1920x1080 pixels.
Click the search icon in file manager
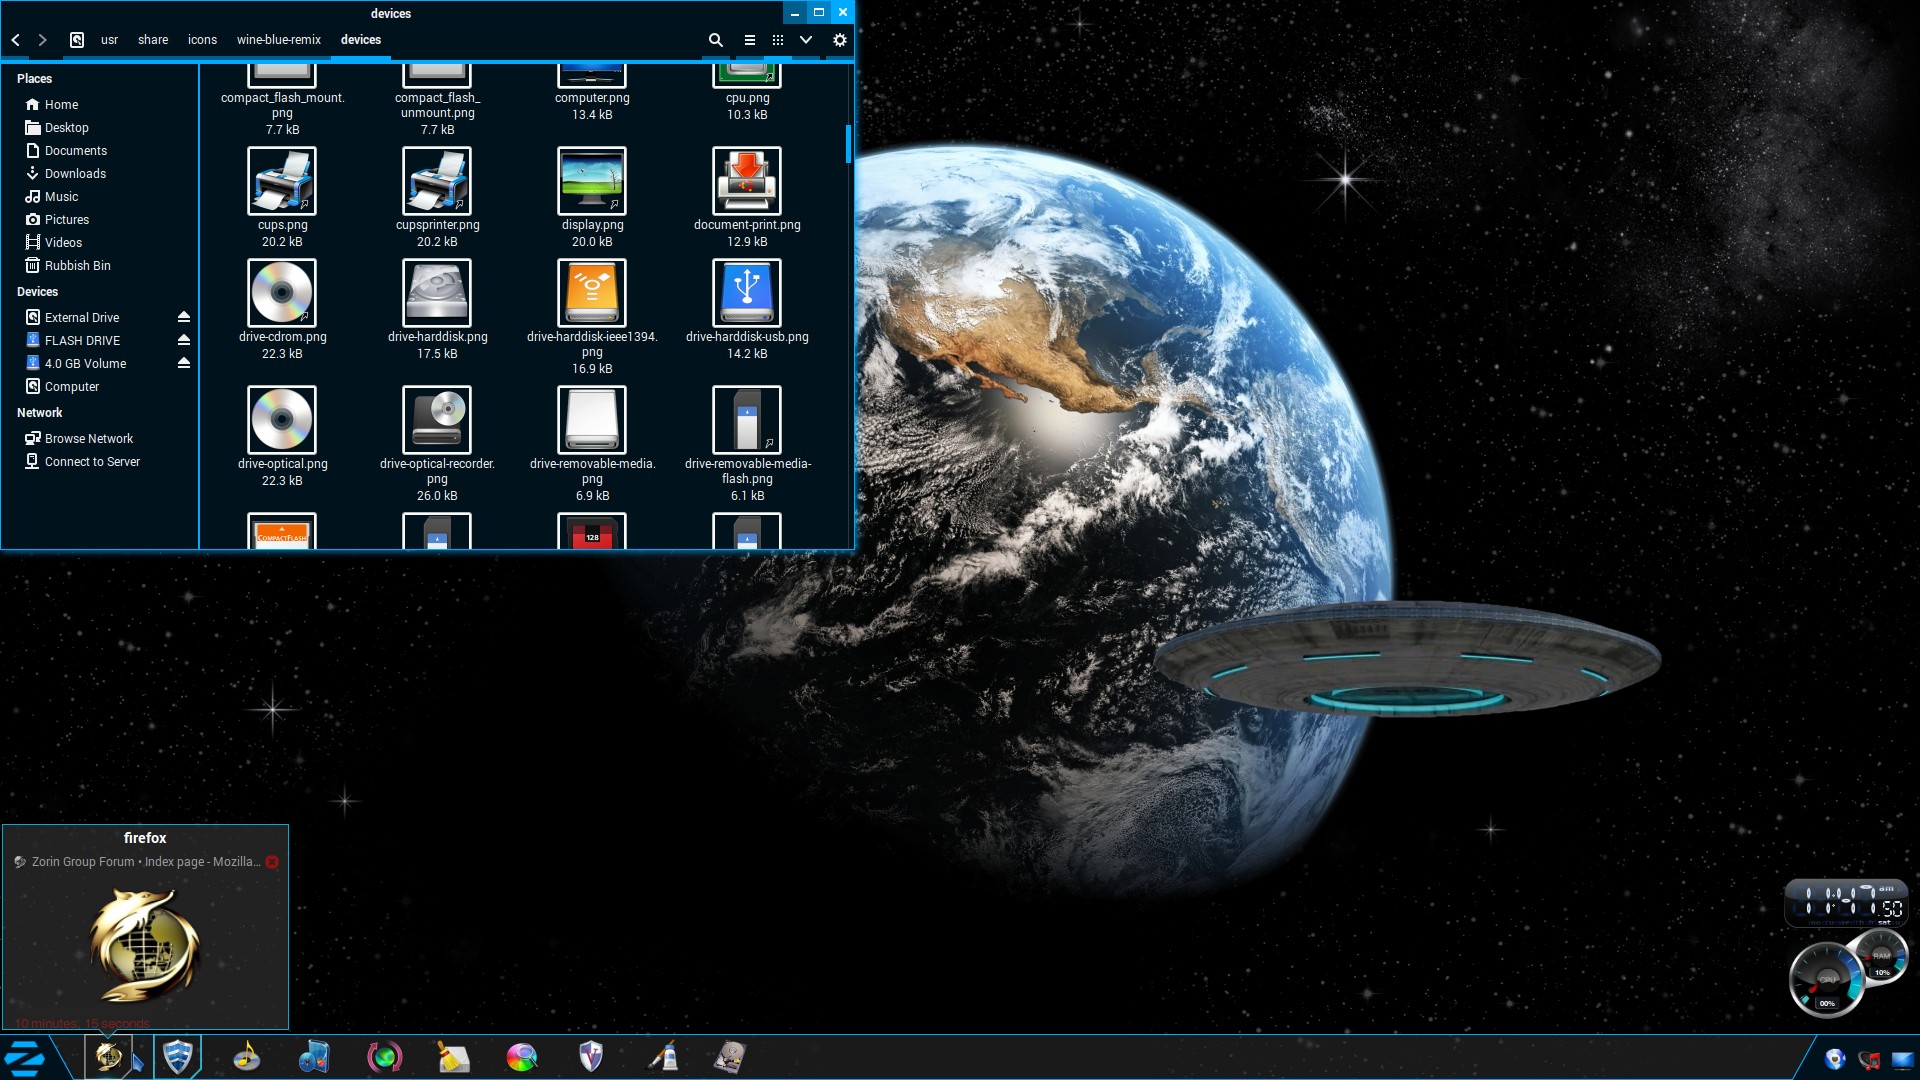pos(715,40)
